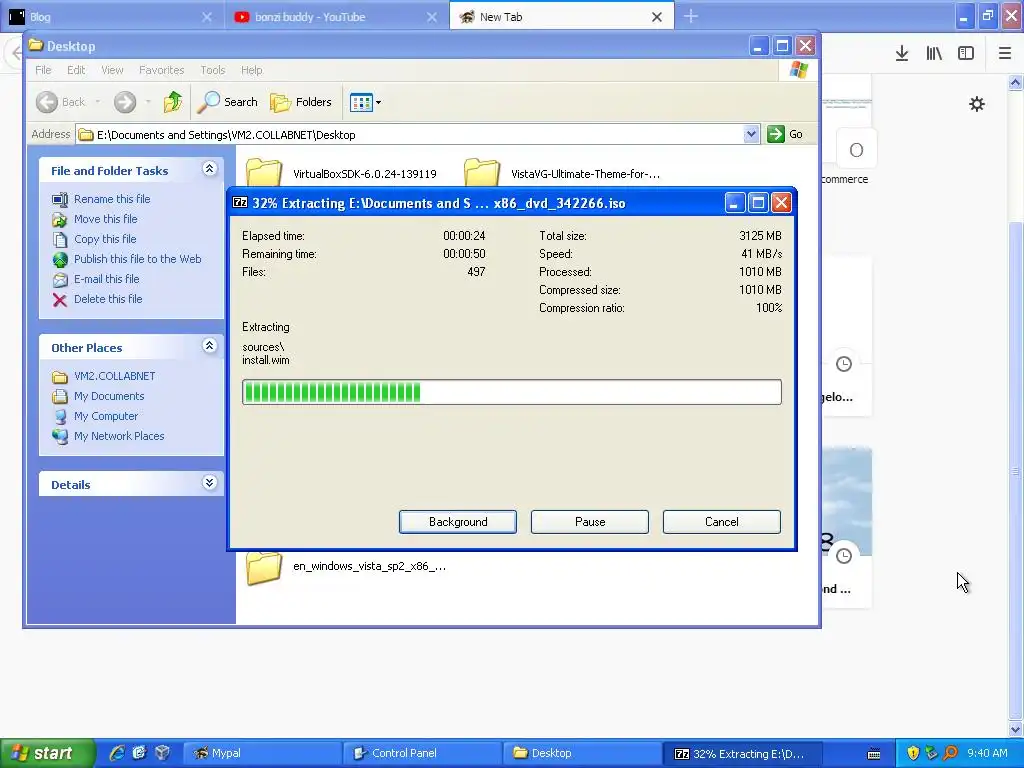This screenshot has height=768, width=1024.
Task: Close the New Tab browser tab
Action: point(657,17)
